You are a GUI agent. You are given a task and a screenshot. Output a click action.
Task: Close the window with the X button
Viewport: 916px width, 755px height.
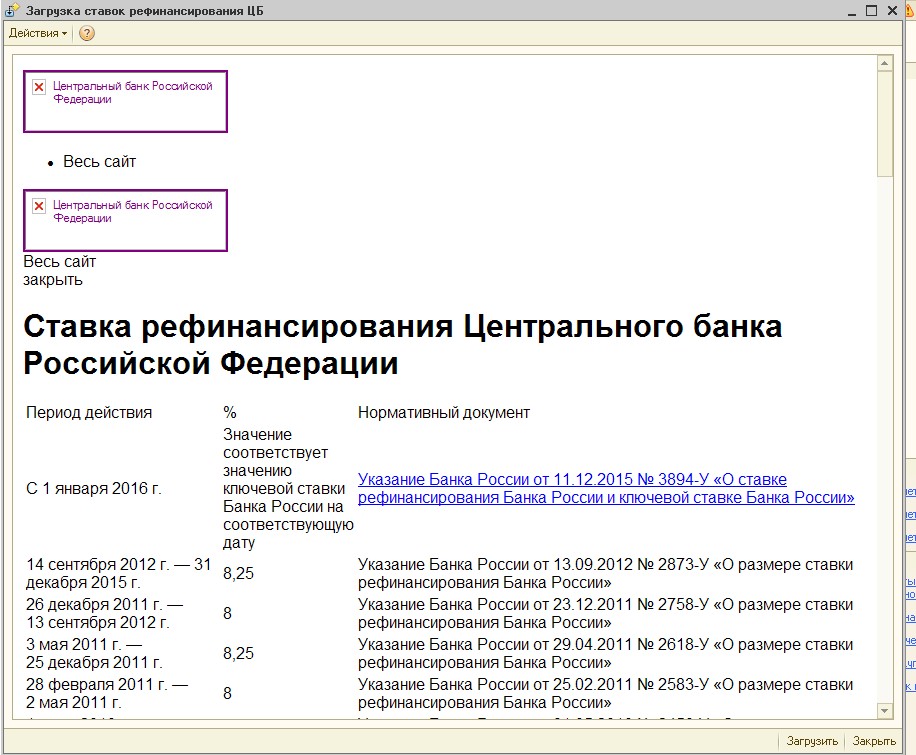tap(892, 11)
